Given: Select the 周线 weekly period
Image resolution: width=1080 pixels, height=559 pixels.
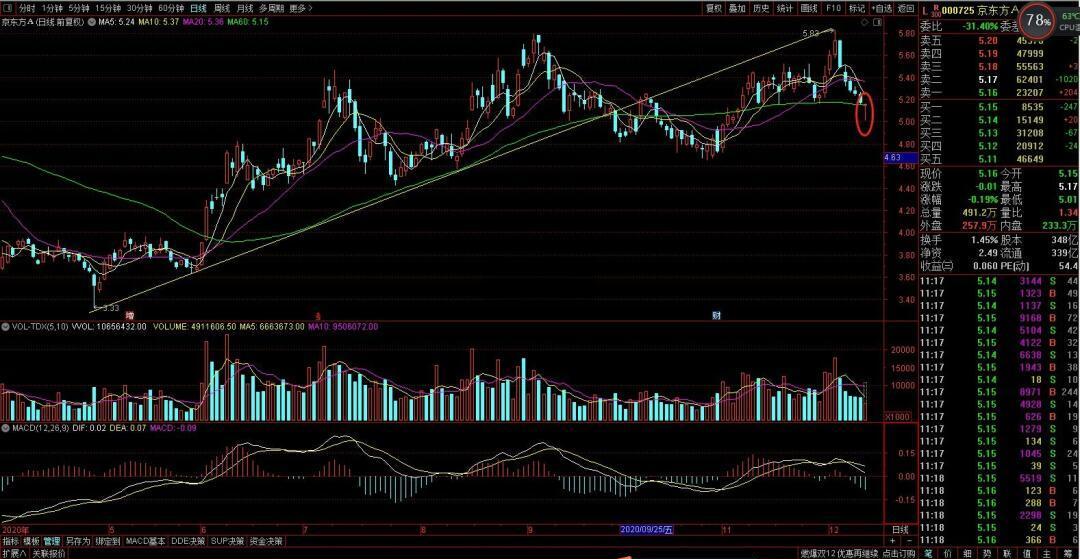Looking at the screenshot, I should tap(221, 8).
